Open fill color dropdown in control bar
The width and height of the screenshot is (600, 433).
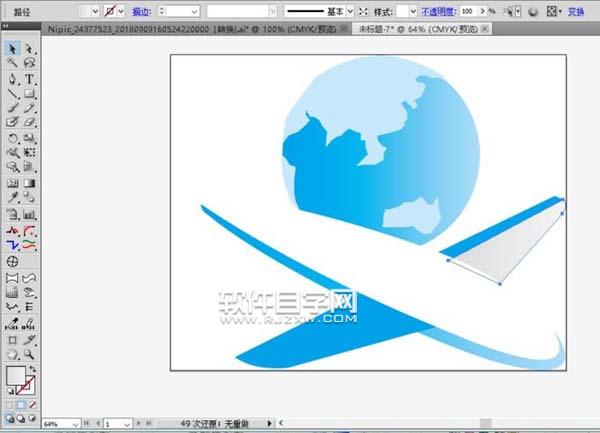(x=95, y=11)
